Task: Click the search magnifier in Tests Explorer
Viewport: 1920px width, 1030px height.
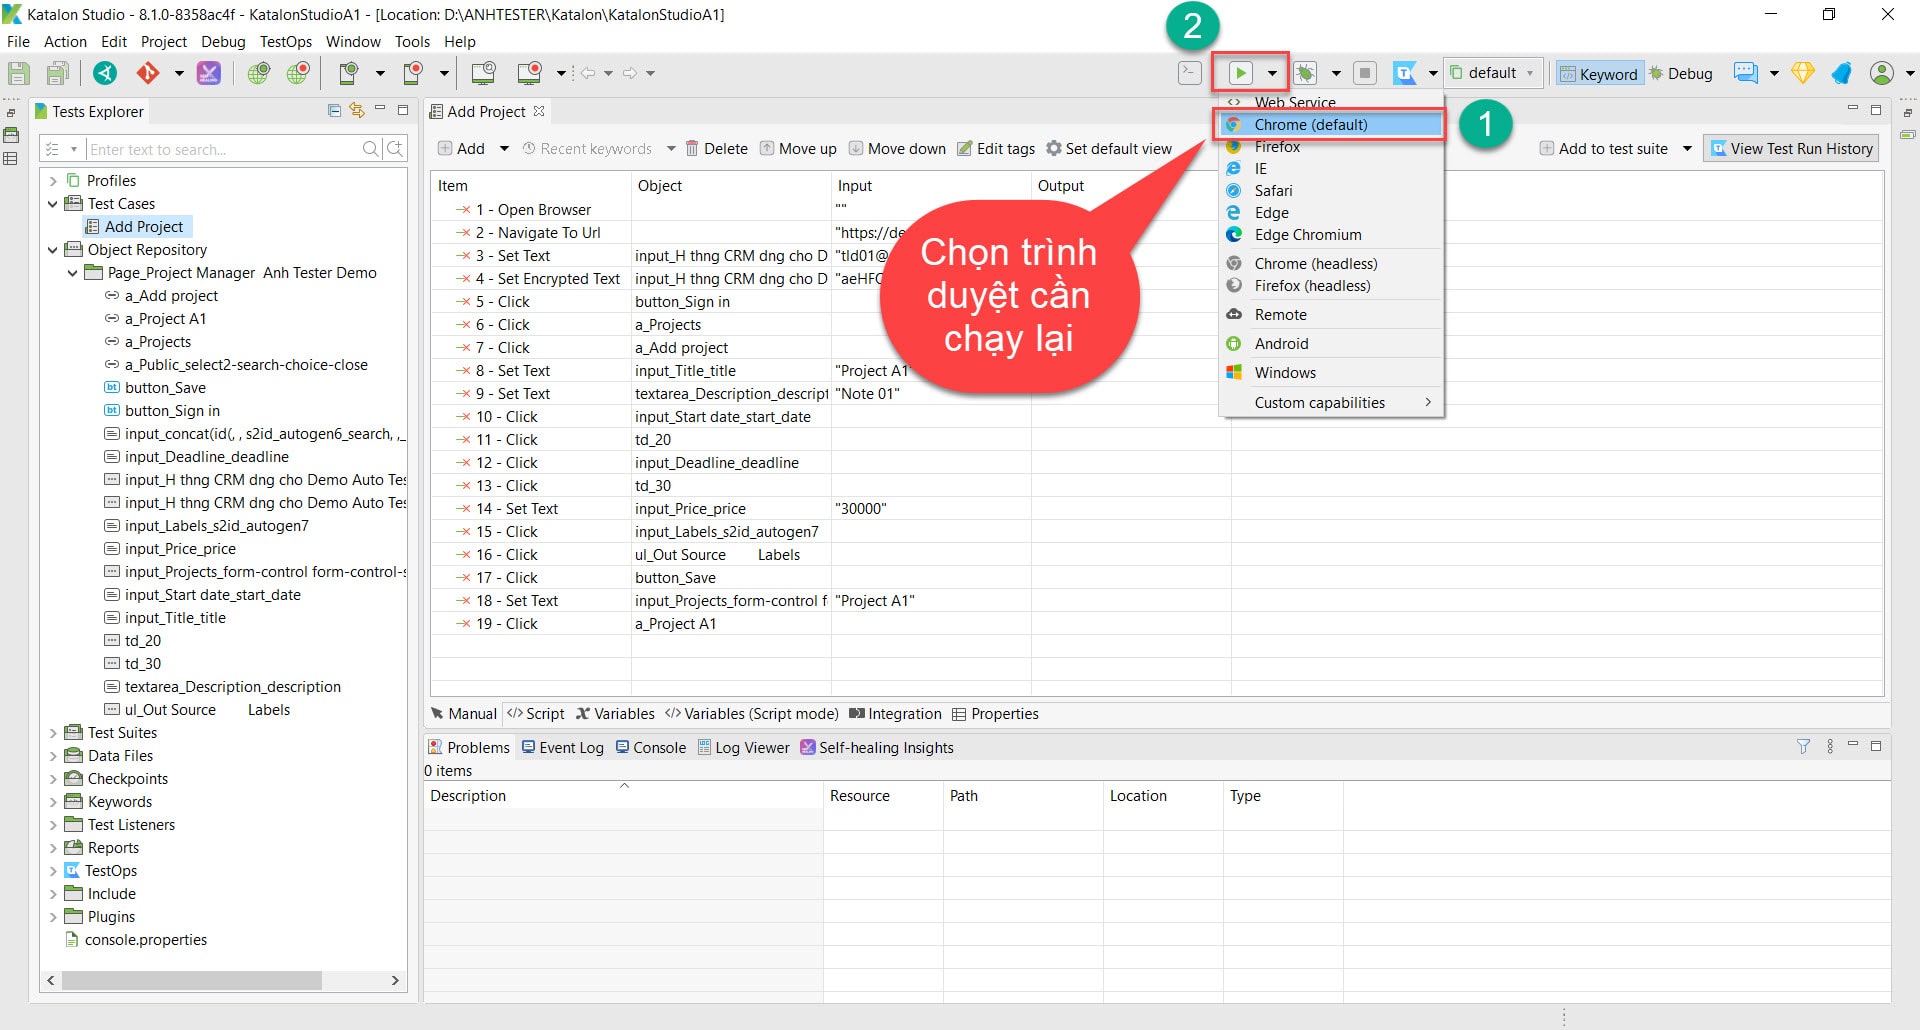Action: 371,149
